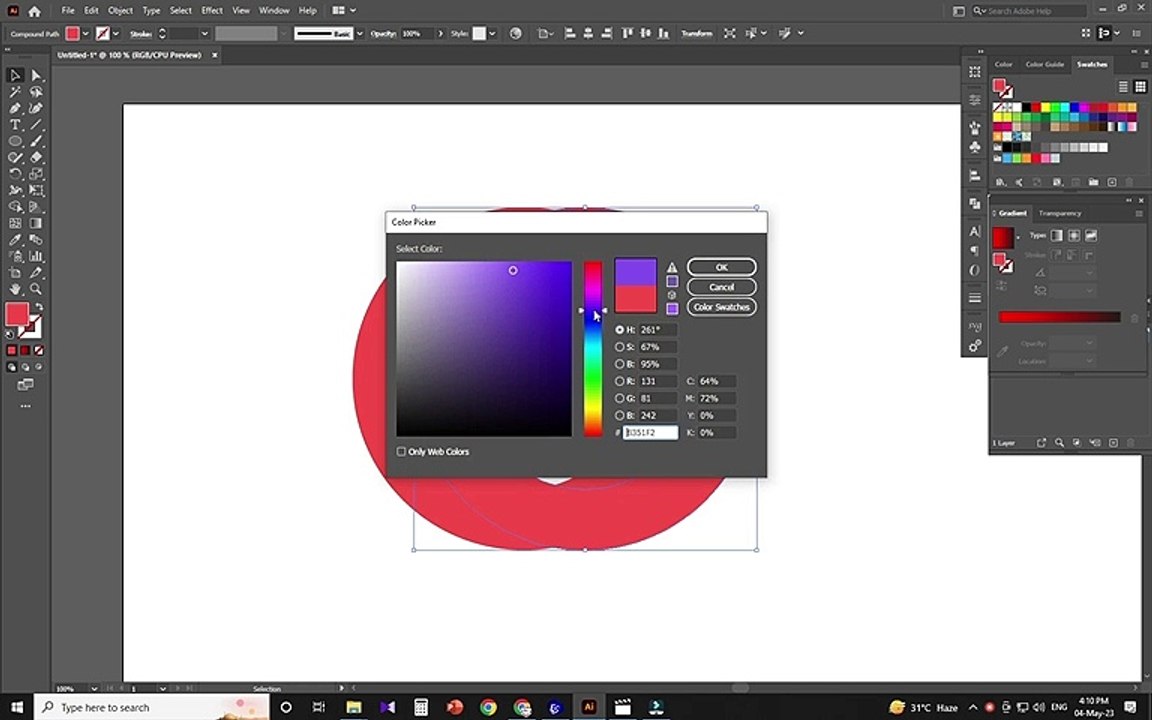1152x720 pixels.
Task: Select the Paintbrush tool
Action: pos(36,141)
